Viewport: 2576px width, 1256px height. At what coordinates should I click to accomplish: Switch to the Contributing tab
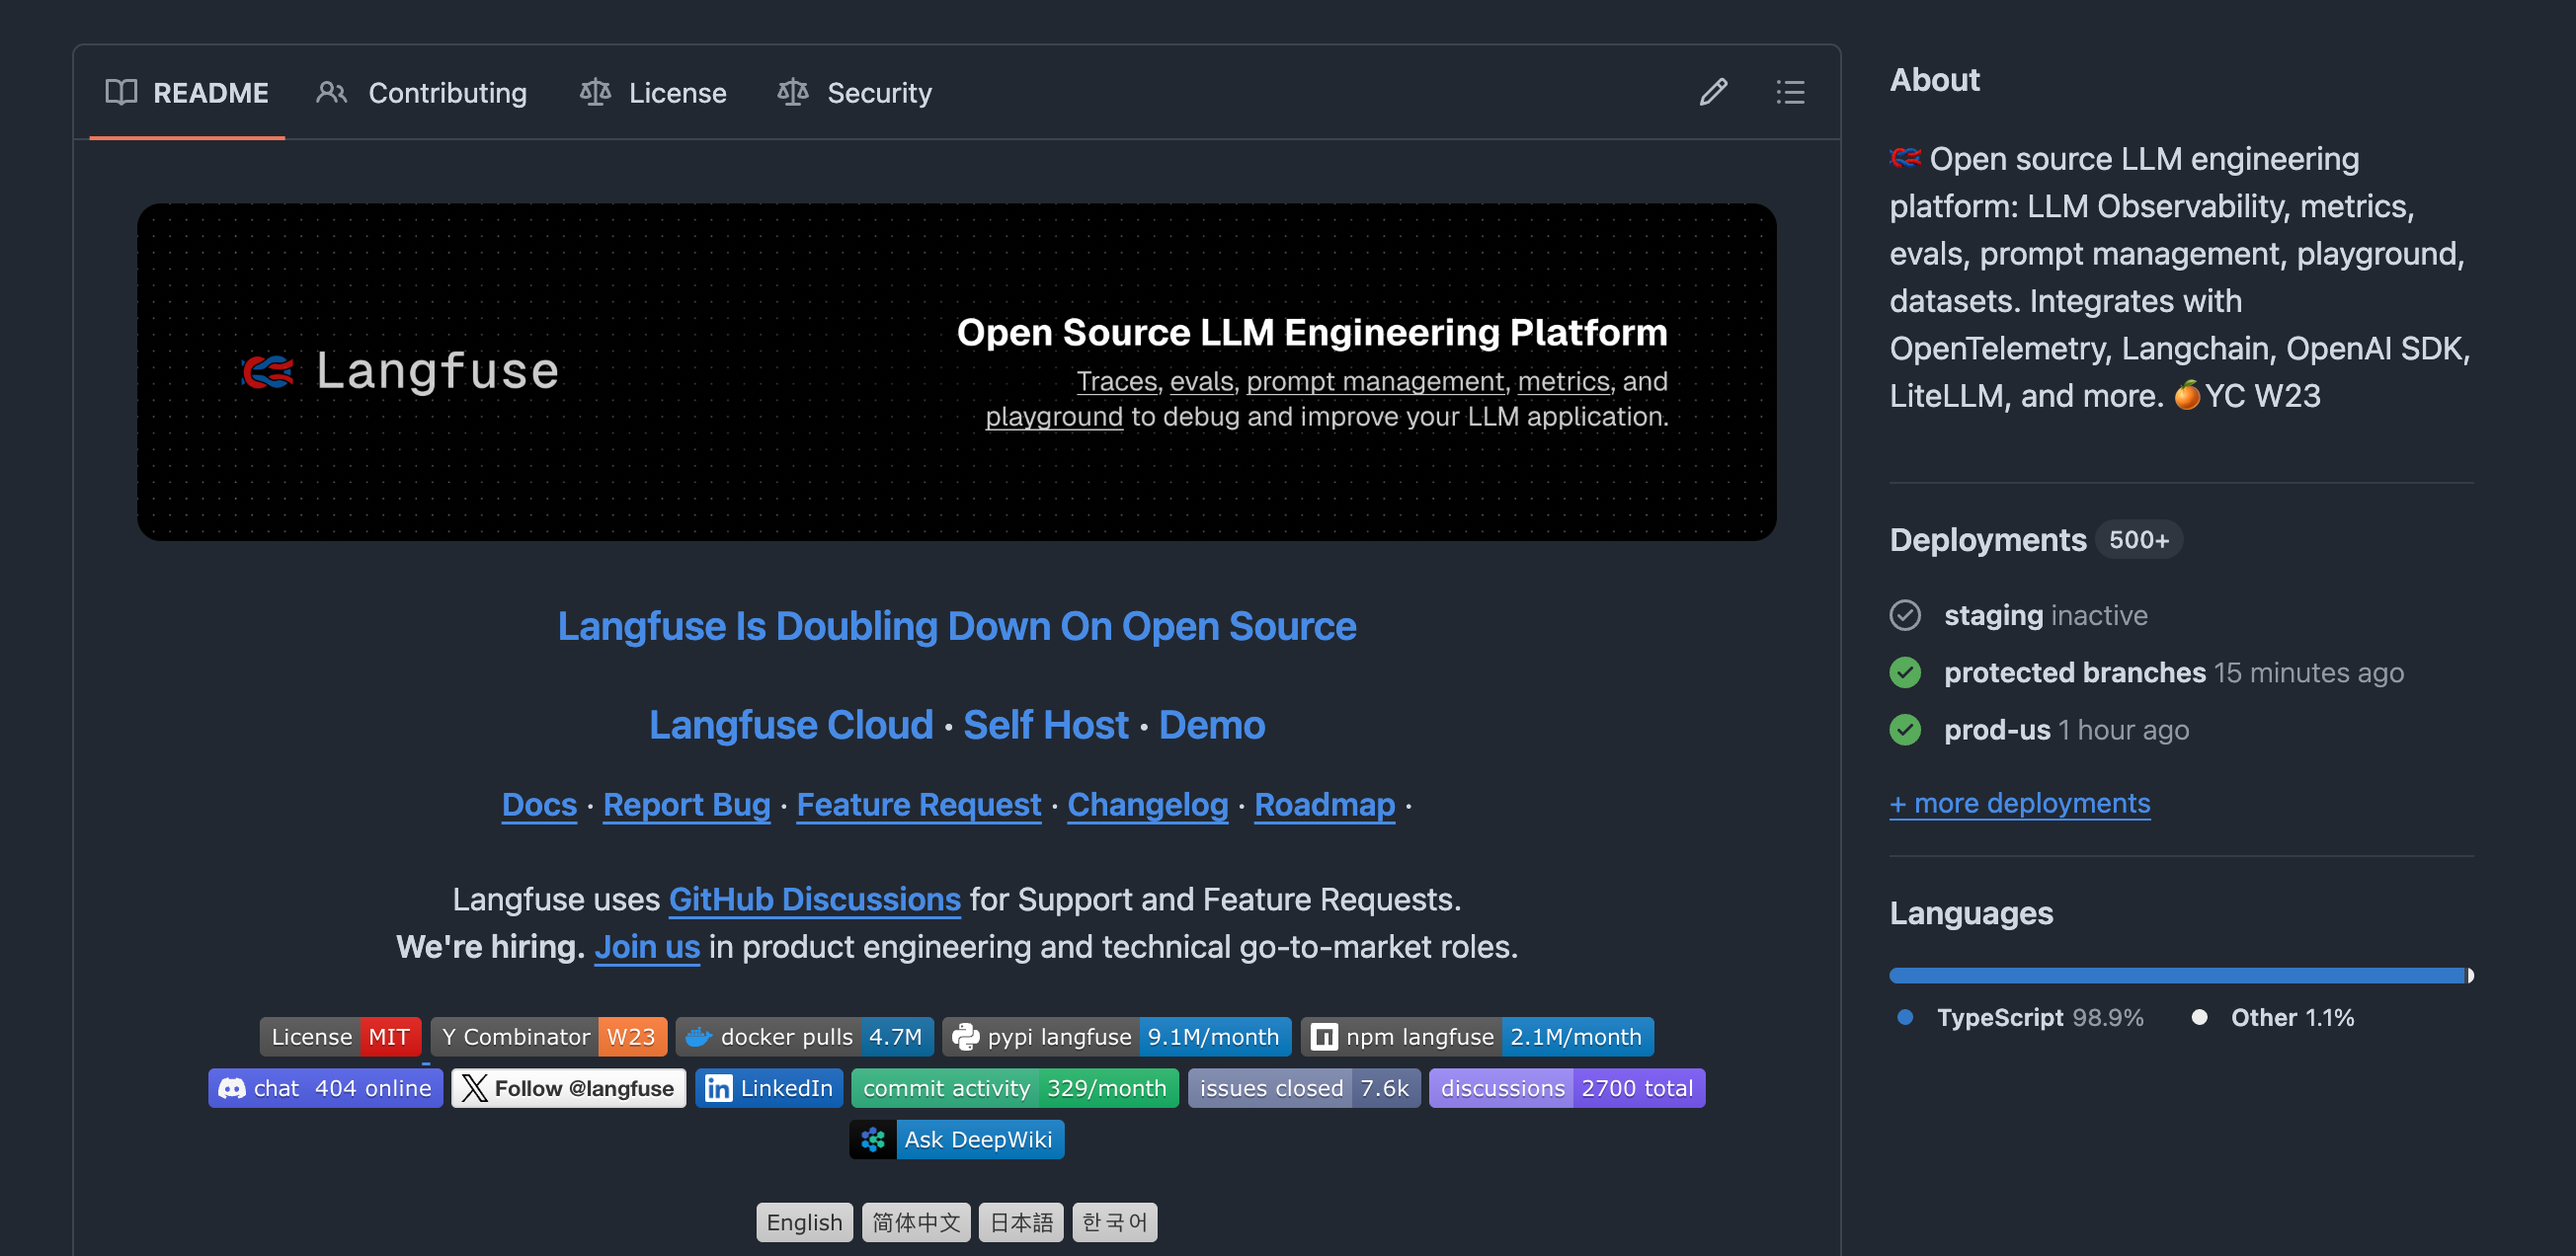[x=422, y=92]
